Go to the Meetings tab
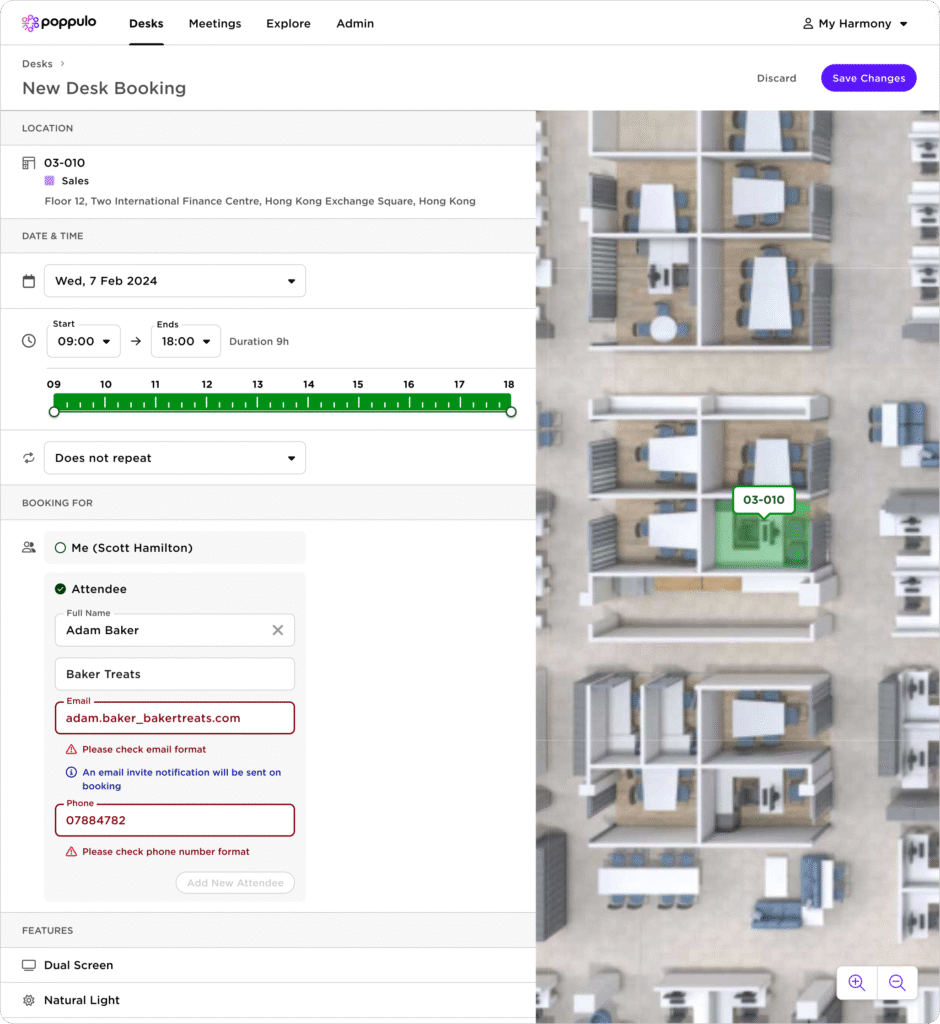The width and height of the screenshot is (940, 1024). pos(215,24)
